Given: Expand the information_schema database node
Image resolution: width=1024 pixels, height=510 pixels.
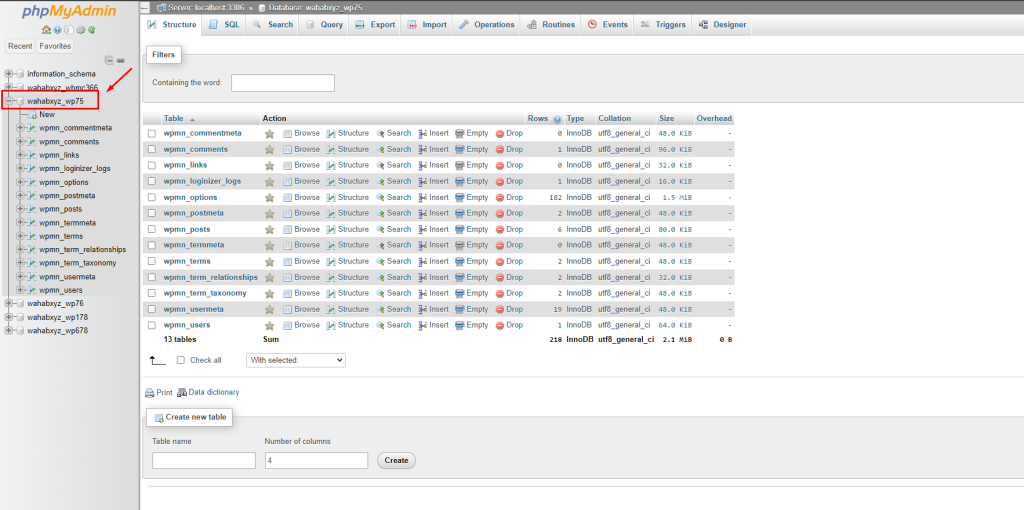Looking at the screenshot, I should pos(9,74).
